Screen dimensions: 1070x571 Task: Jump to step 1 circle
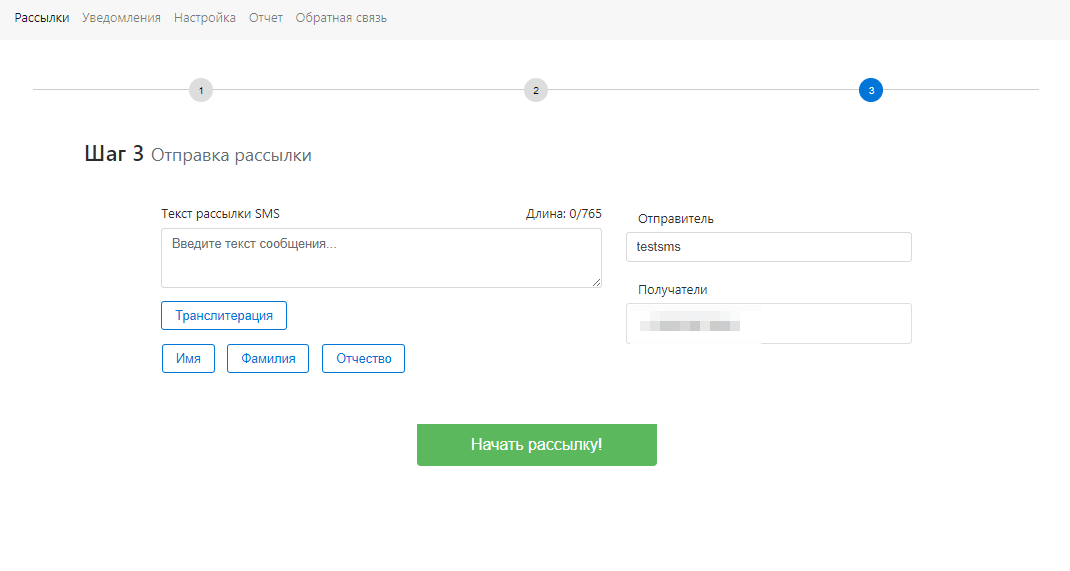coord(201,90)
